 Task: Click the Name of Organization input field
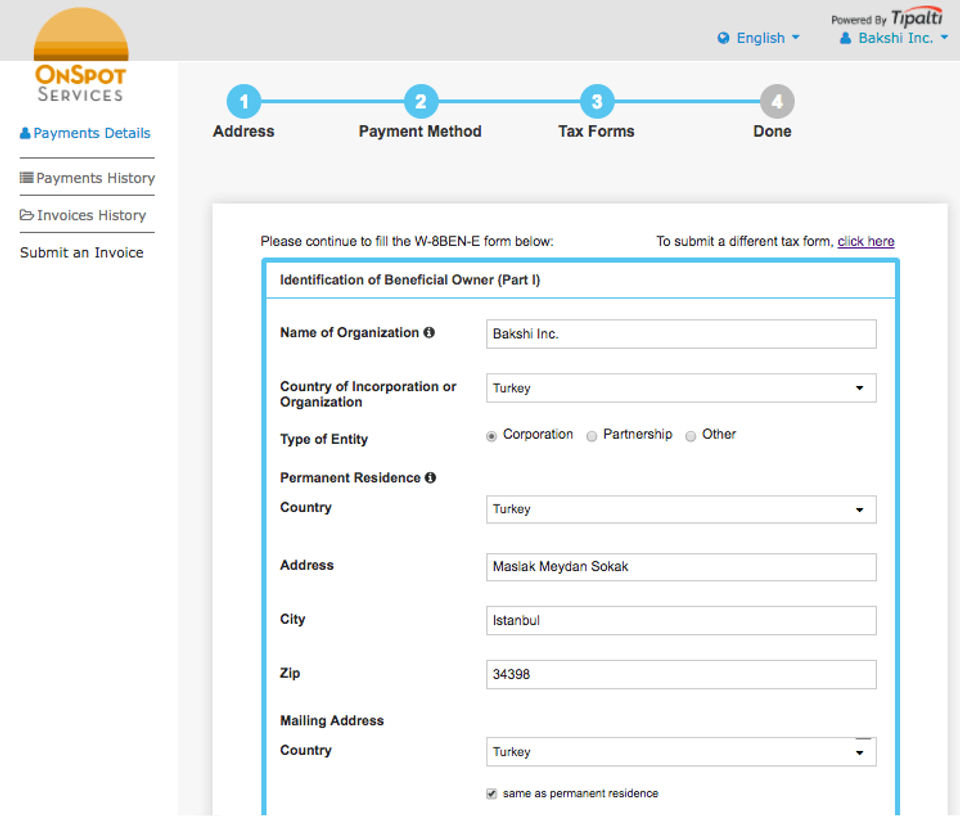coord(681,334)
